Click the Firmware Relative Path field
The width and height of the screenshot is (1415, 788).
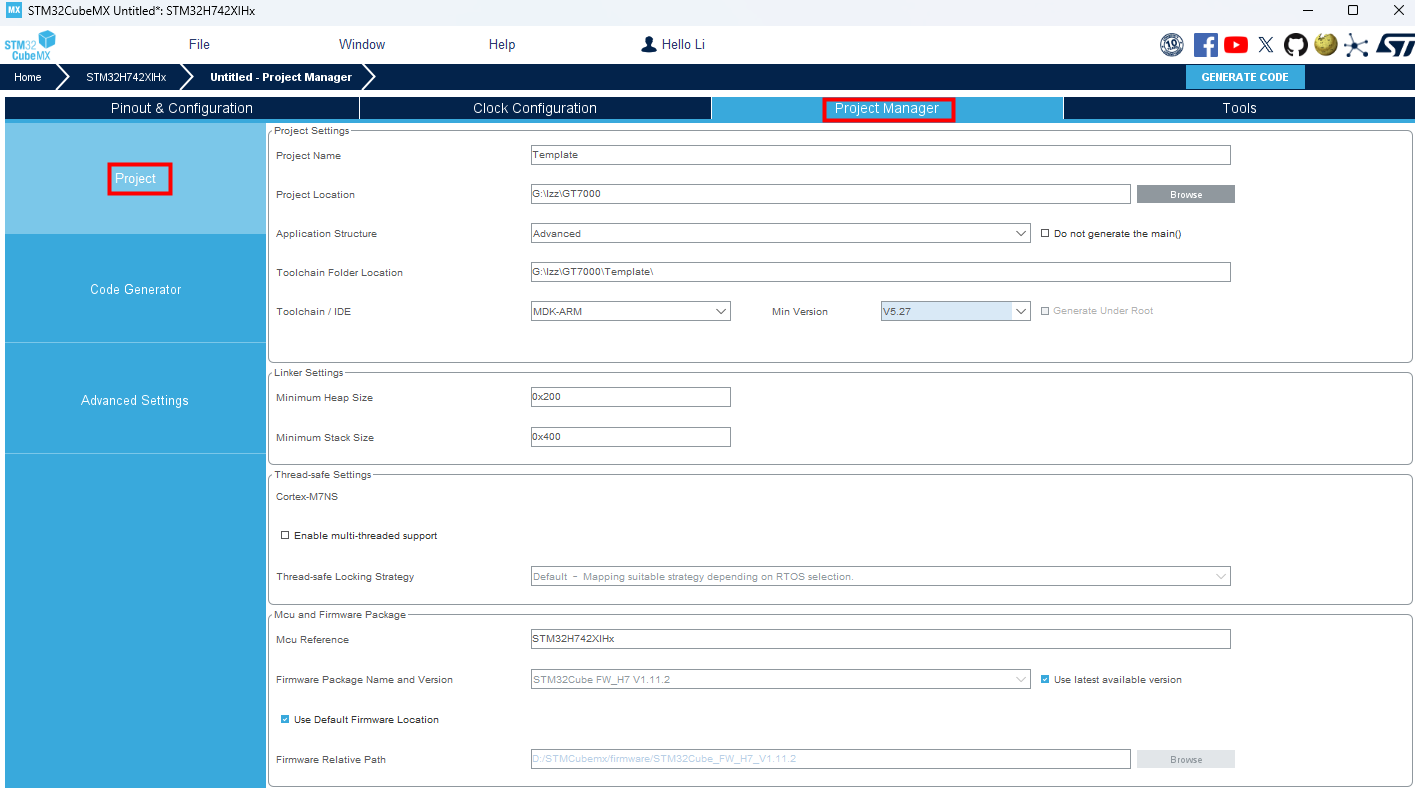830,759
